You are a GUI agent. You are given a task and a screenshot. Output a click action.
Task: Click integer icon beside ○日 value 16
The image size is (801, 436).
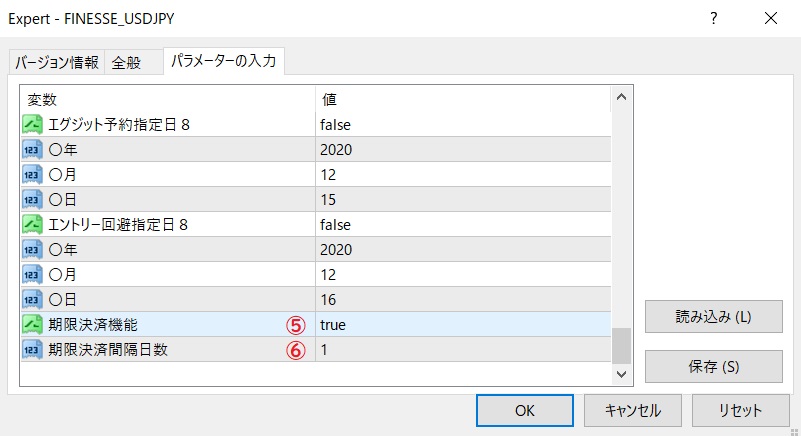[x=32, y=299]
